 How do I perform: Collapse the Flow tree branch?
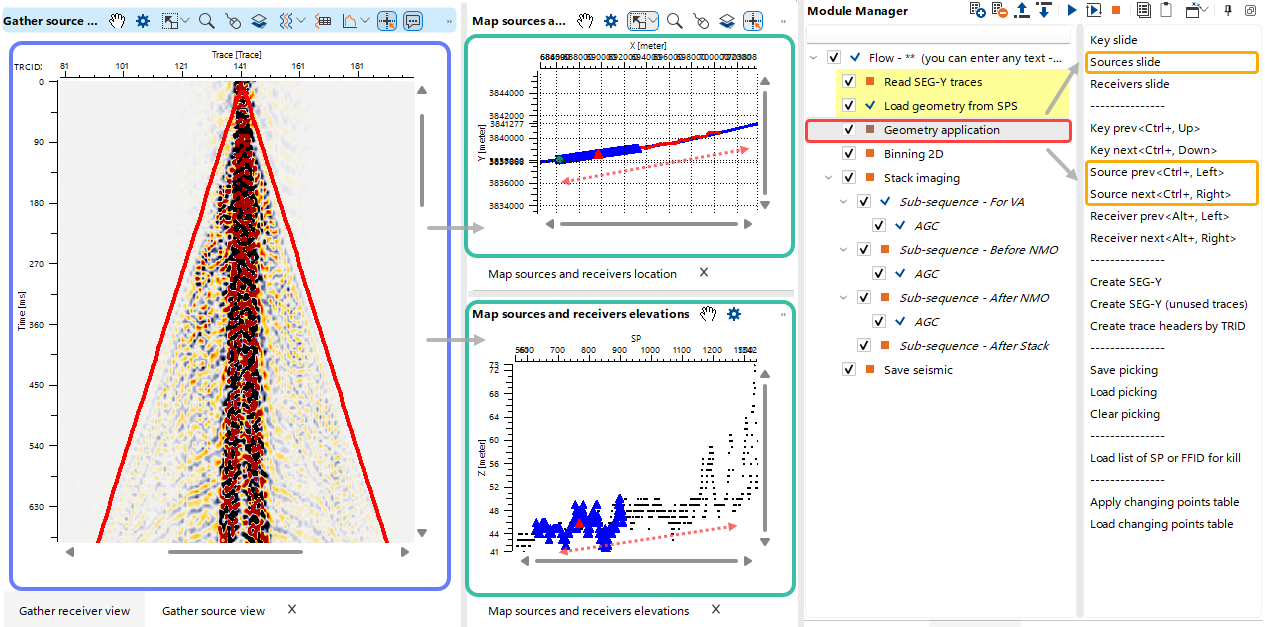coord(813,57)
